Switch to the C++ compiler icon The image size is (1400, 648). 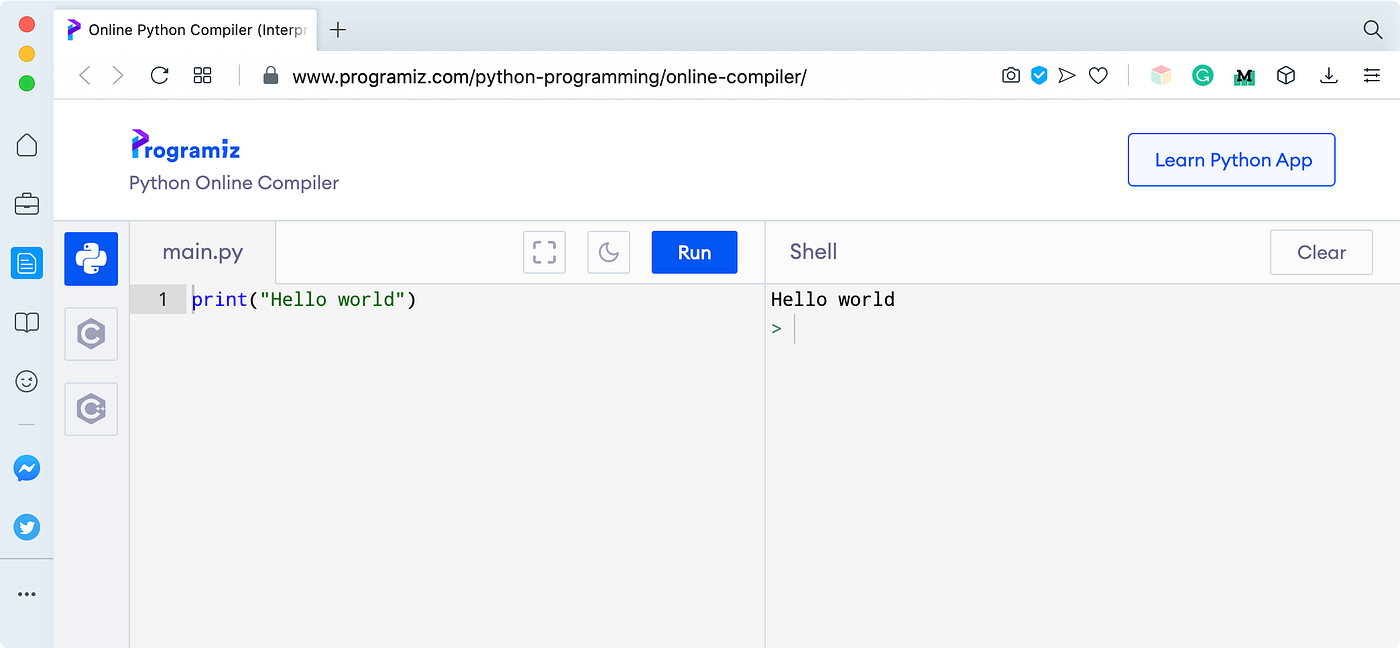pos(91,409)
